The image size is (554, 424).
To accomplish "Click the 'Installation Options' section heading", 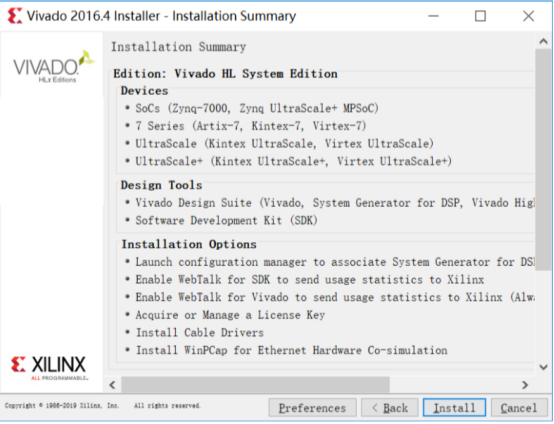I will click(189, 244).
